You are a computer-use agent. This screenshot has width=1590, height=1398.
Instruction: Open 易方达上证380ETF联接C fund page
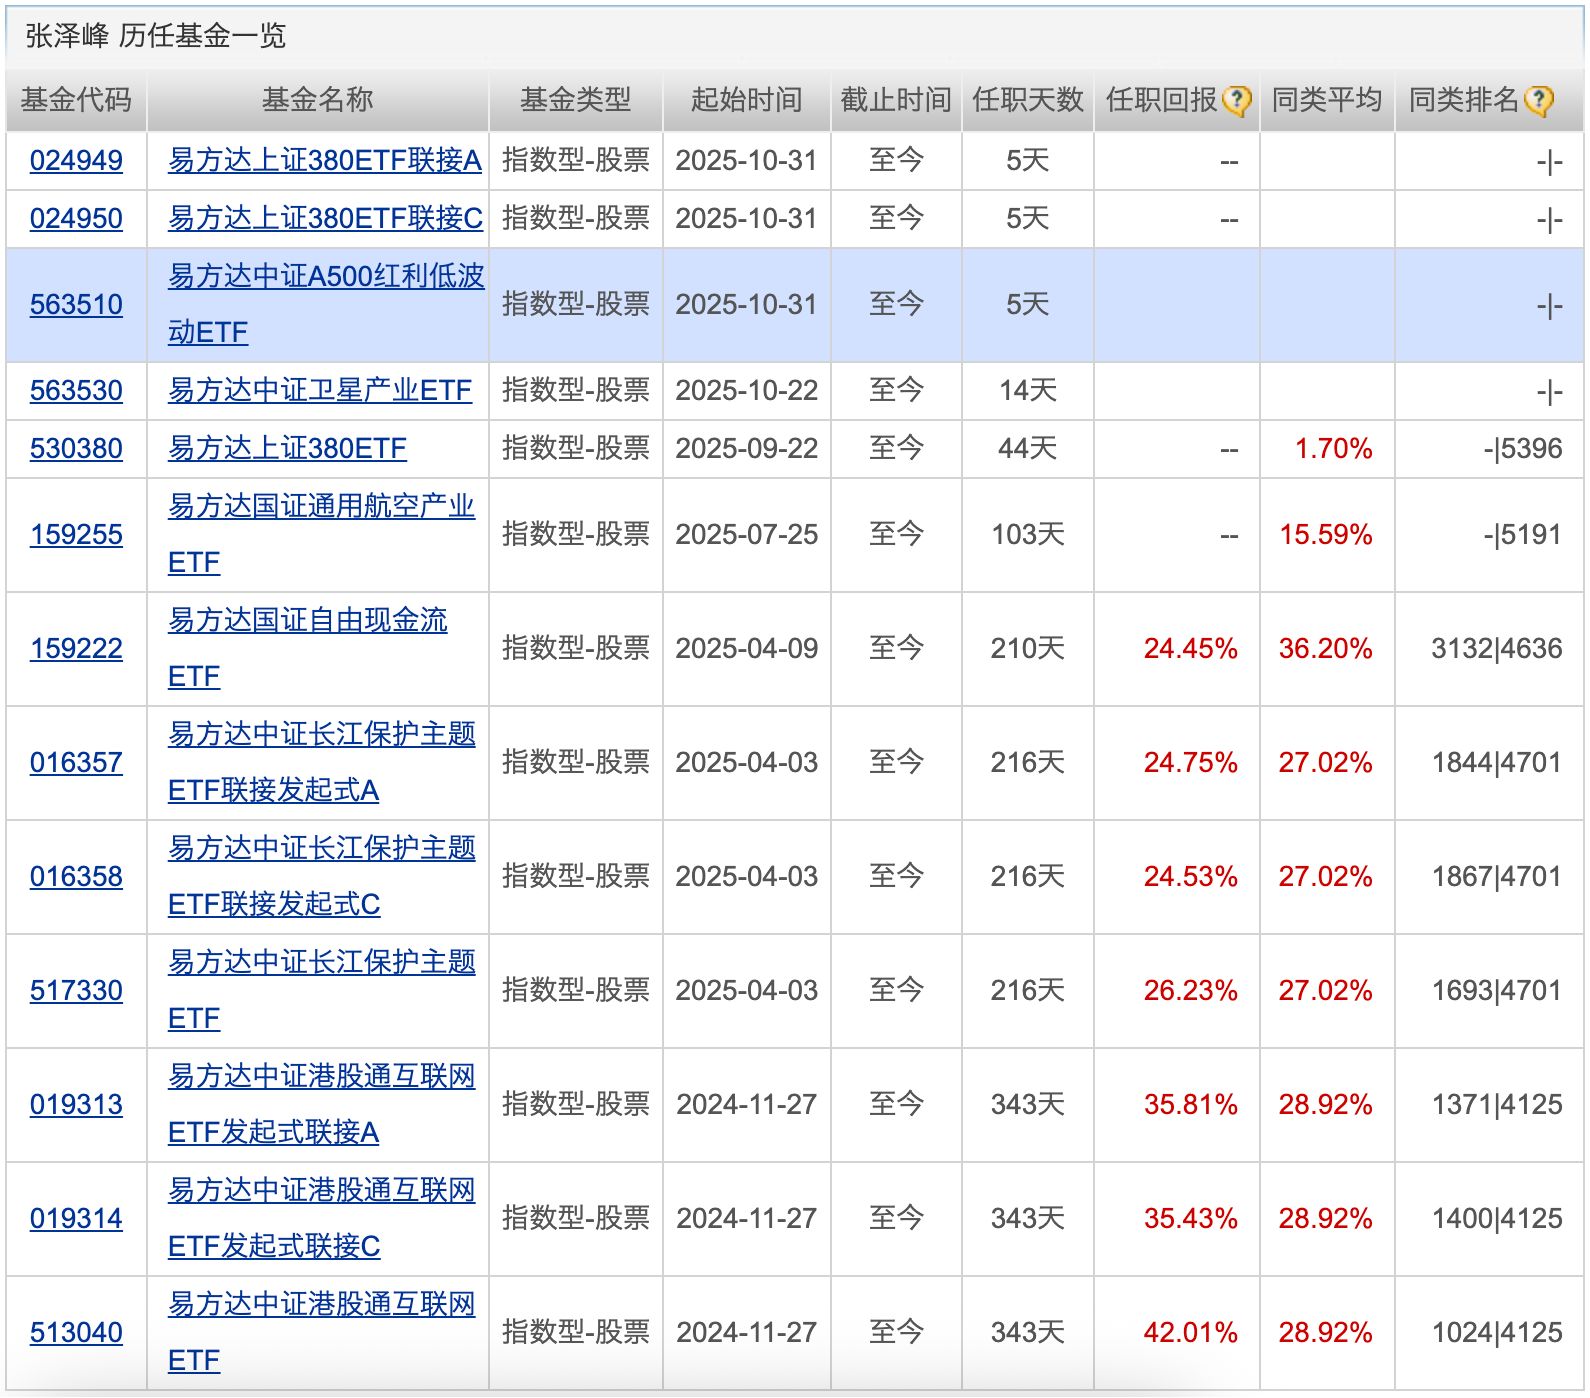point(325,218)
